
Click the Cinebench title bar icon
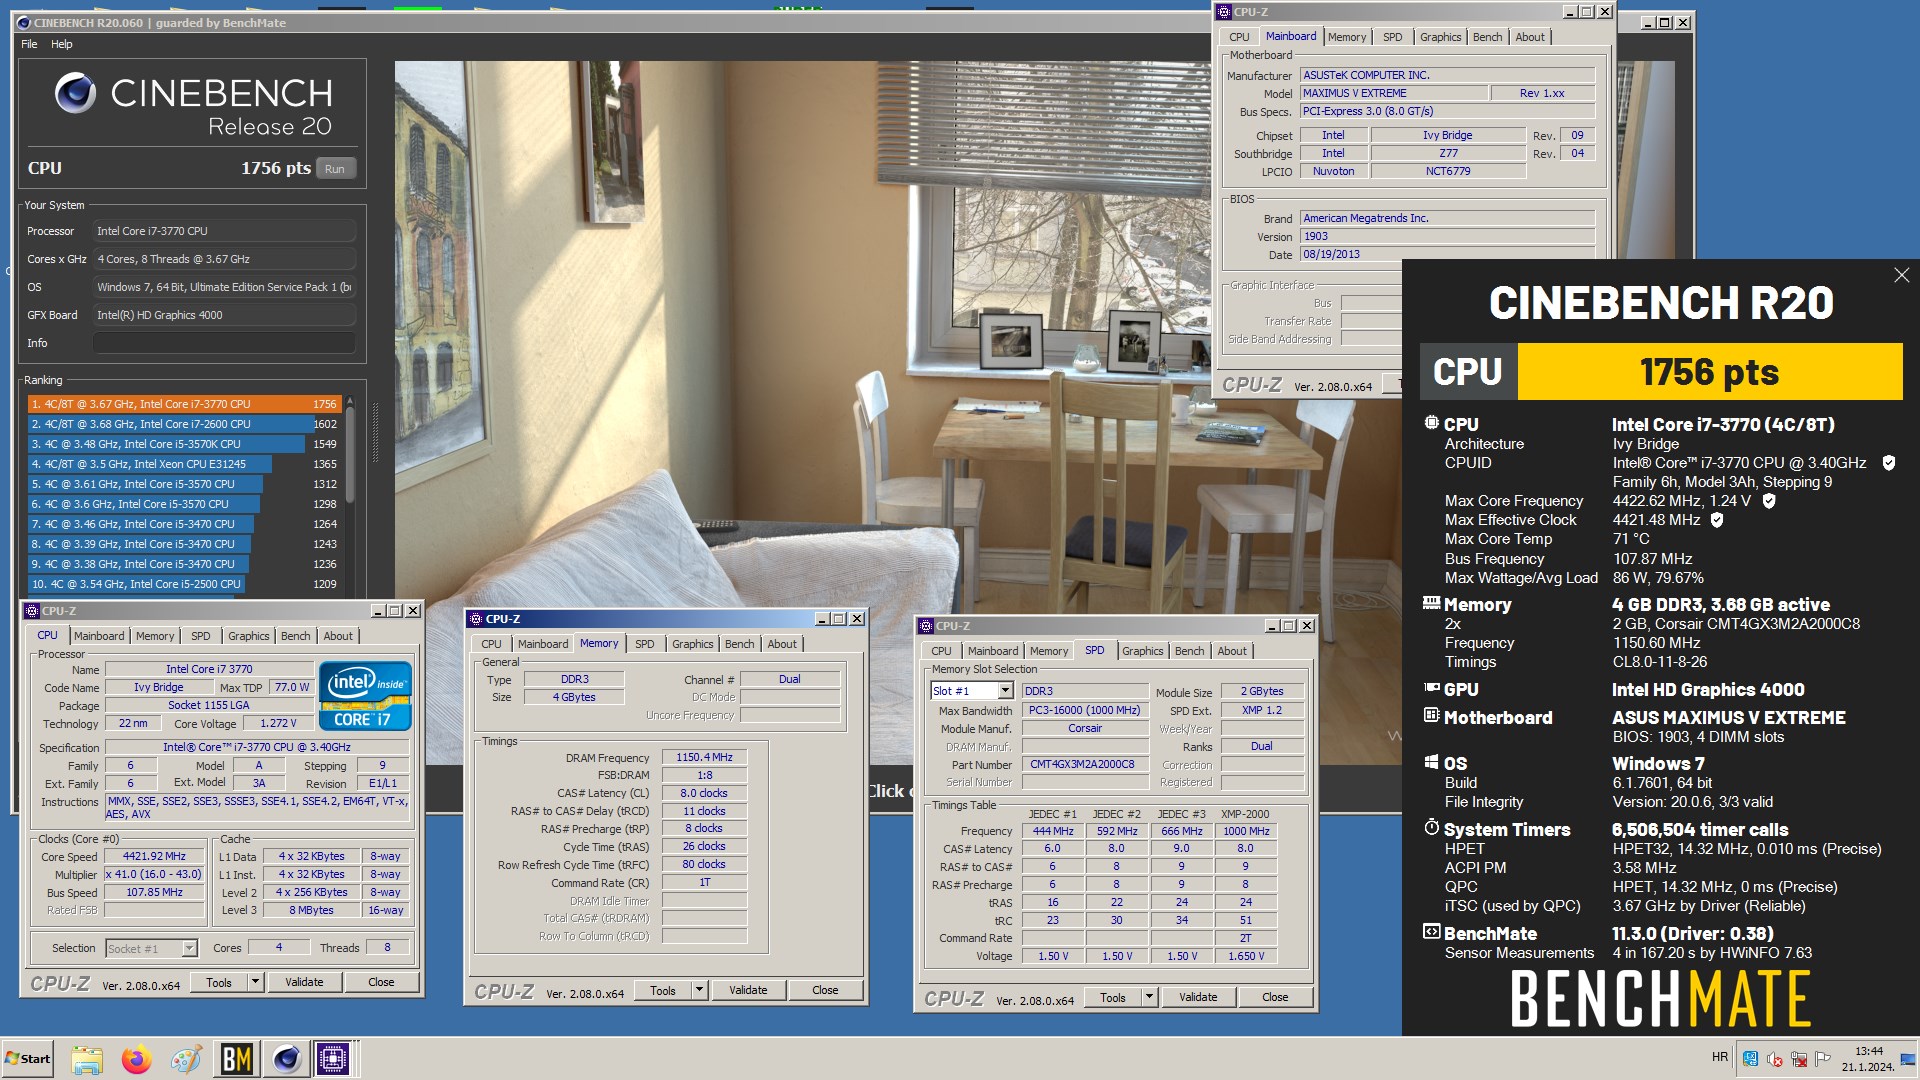24,22
